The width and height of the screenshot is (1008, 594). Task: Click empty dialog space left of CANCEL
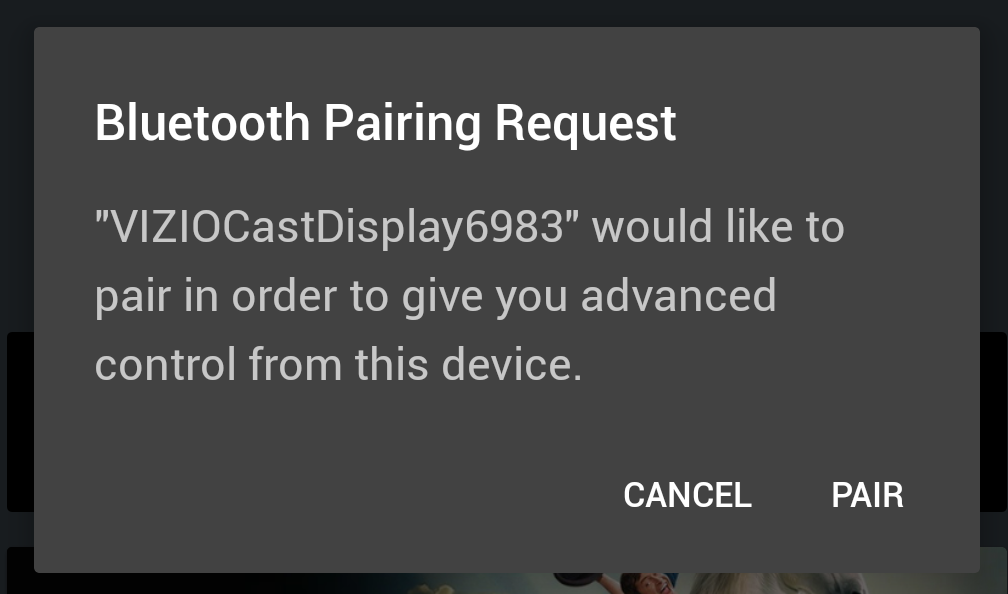point(321,495)
